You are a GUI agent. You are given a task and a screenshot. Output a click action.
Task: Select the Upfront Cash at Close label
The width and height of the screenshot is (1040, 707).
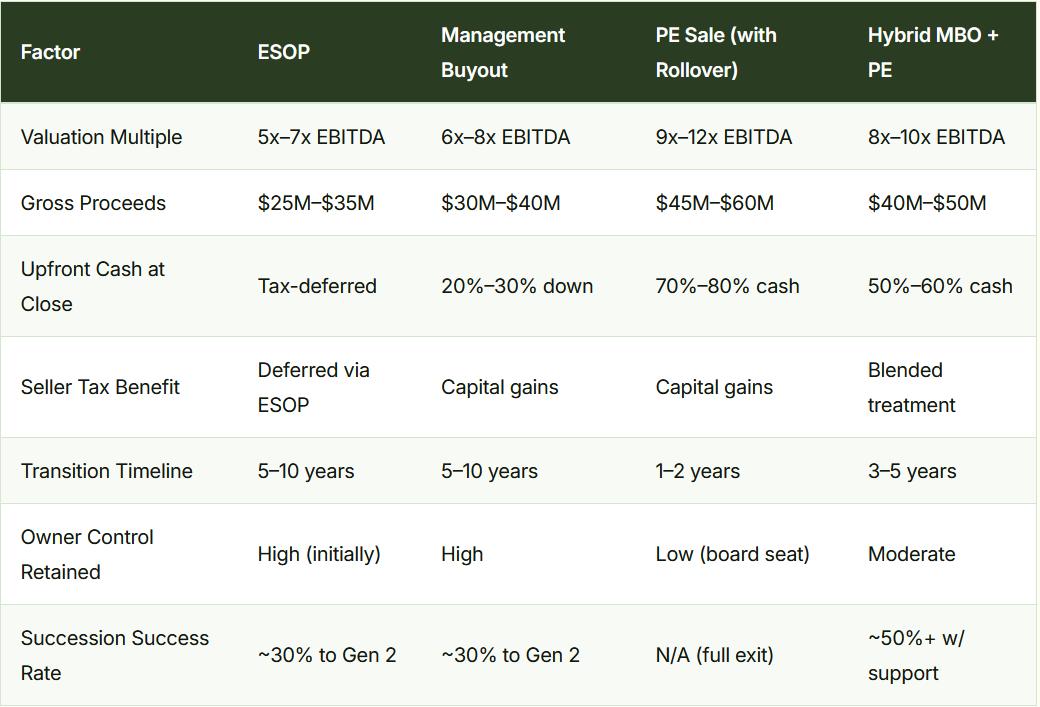click(x=93, y=287)
